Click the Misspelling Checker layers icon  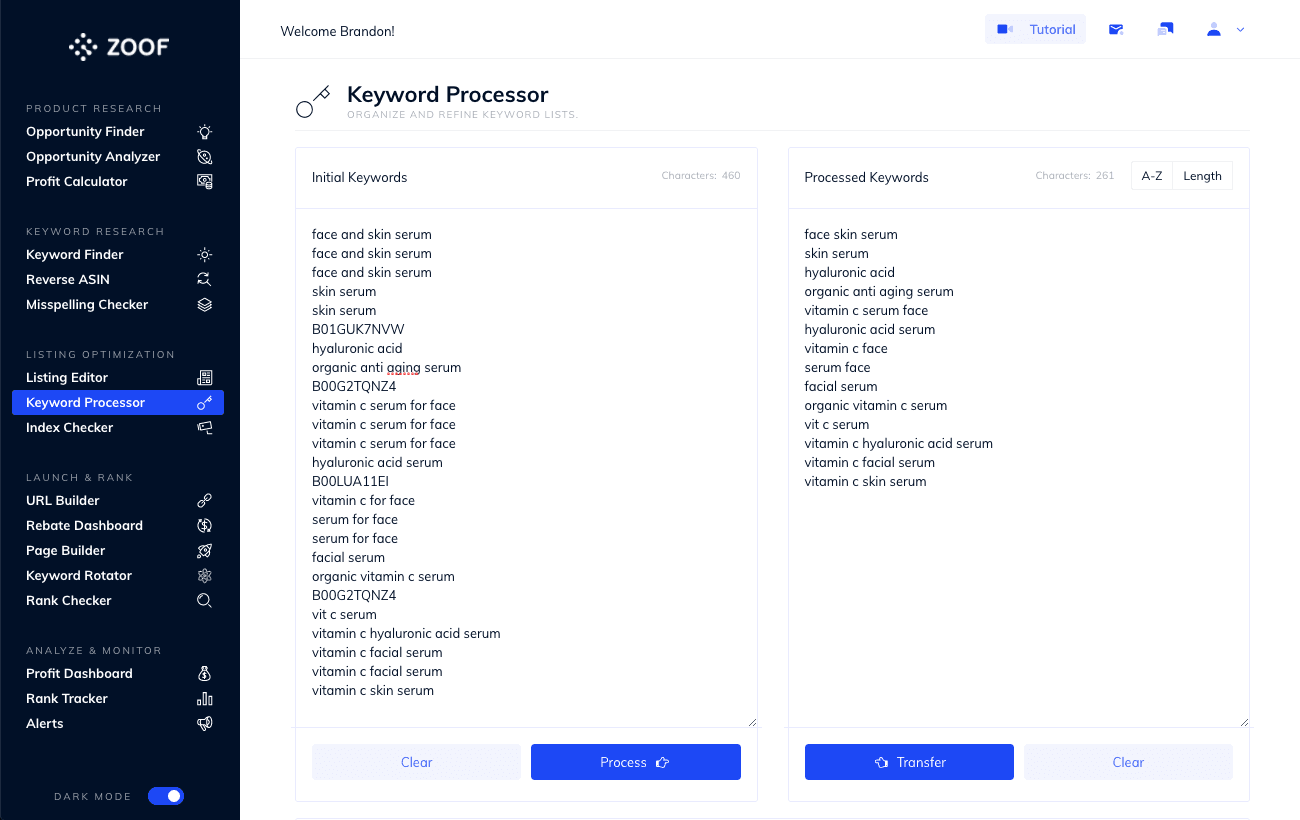tap(204, 305)
